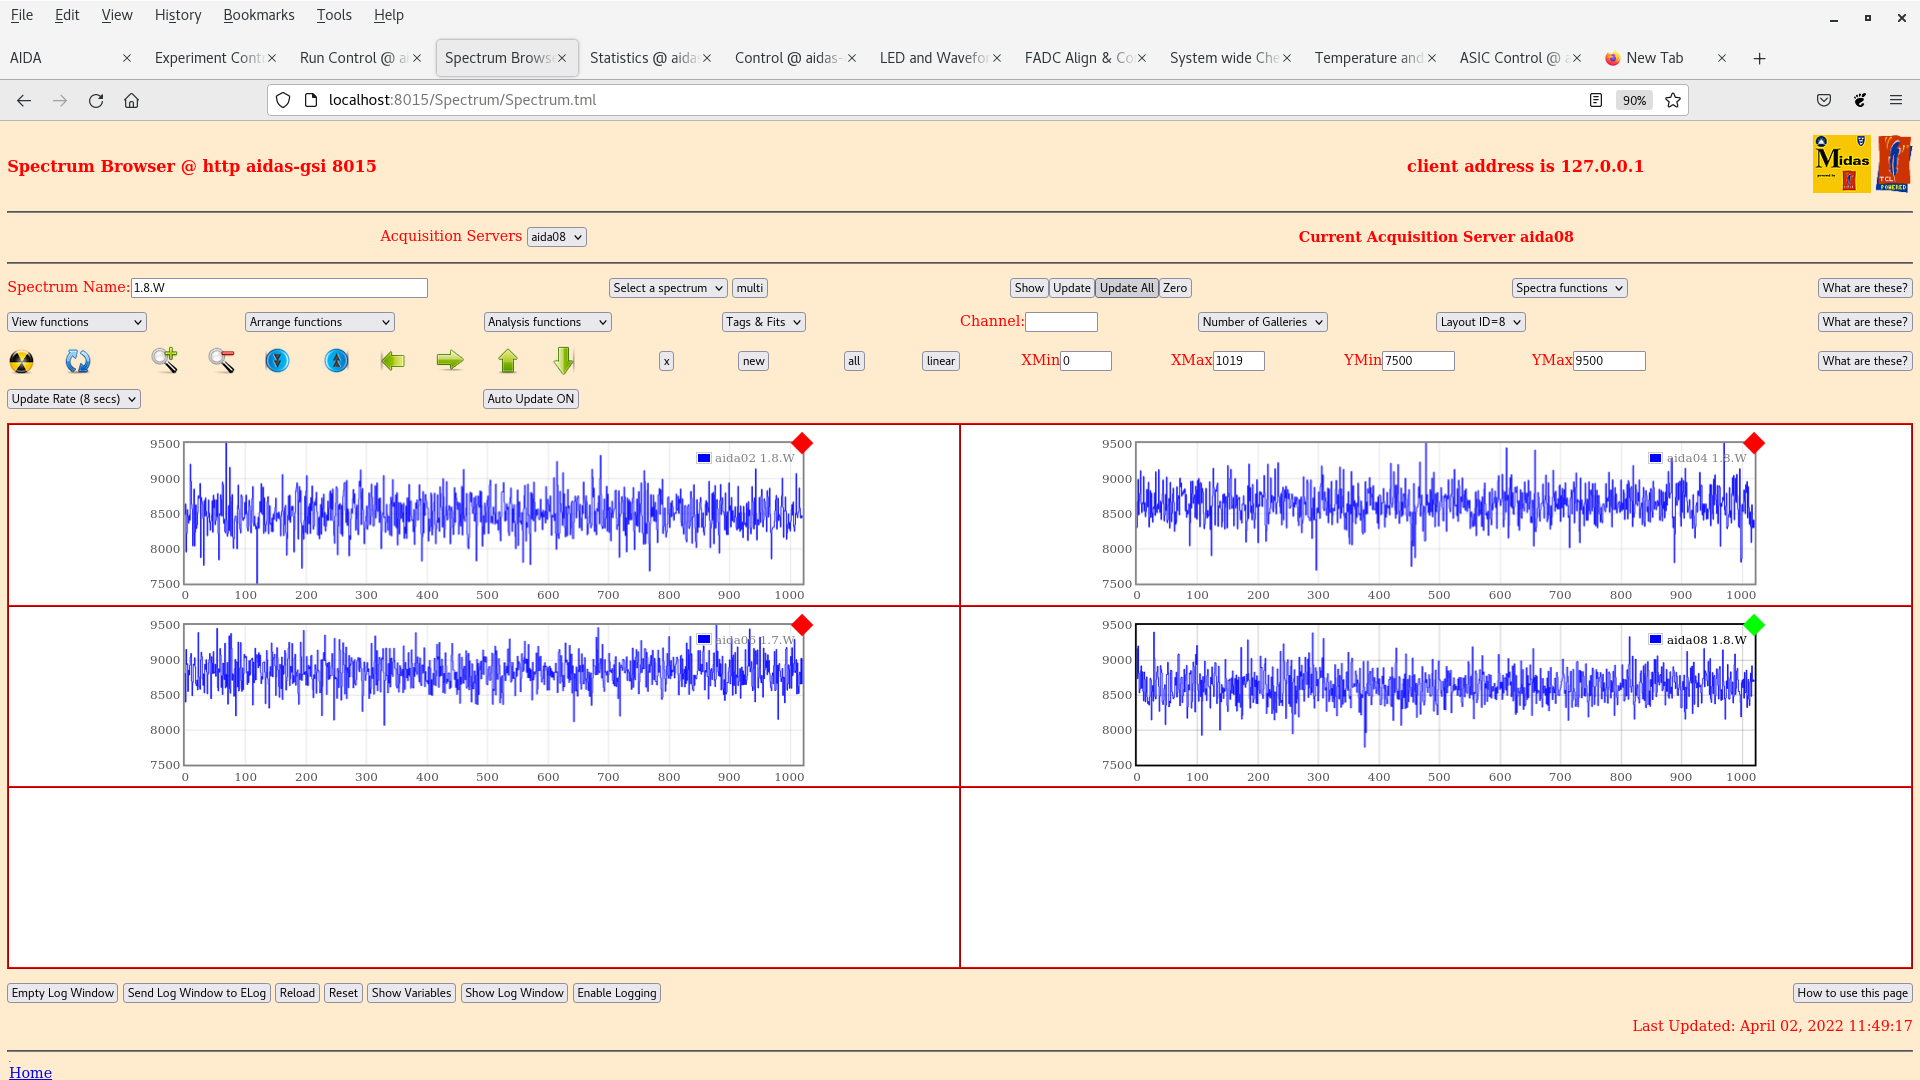This screenshot has height=1080, width=1920.
Task: Click the YMax input field
Action: 1608,361
